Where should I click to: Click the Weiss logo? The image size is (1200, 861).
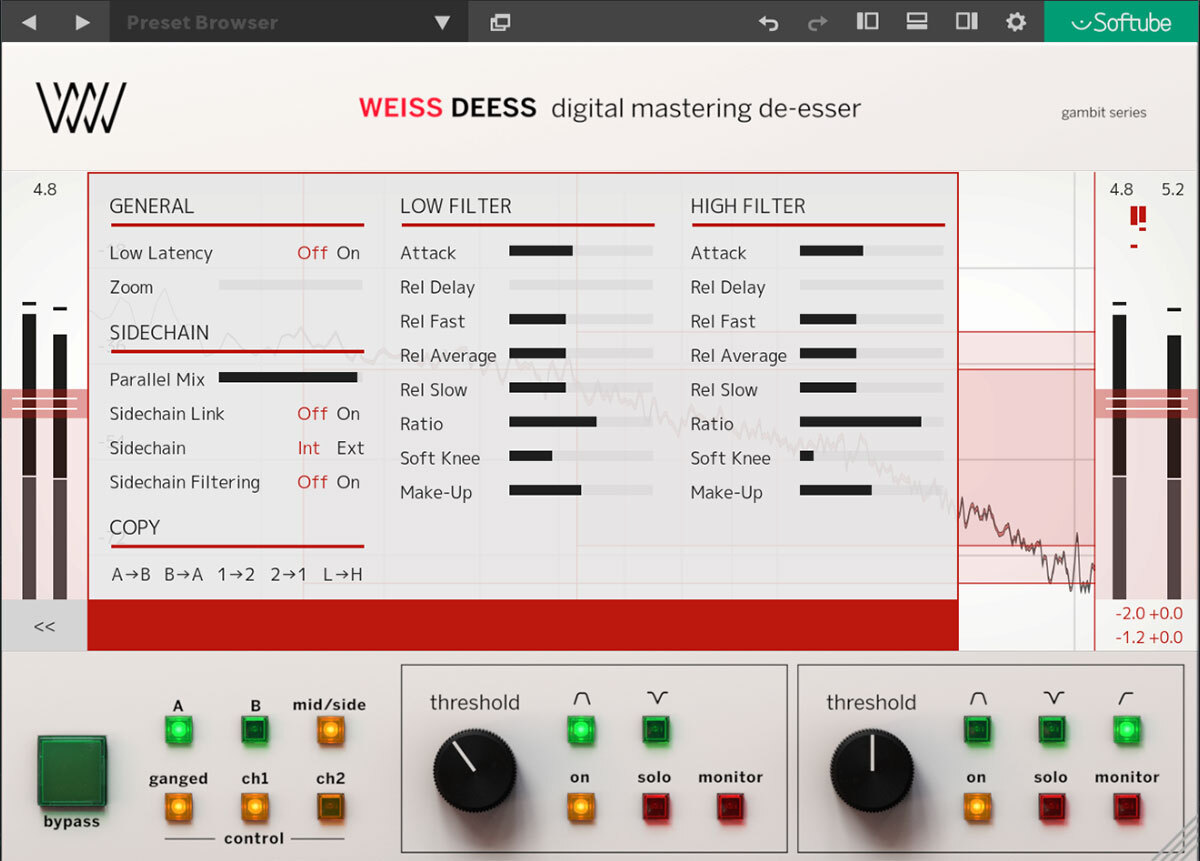click(x=81, y=108)
